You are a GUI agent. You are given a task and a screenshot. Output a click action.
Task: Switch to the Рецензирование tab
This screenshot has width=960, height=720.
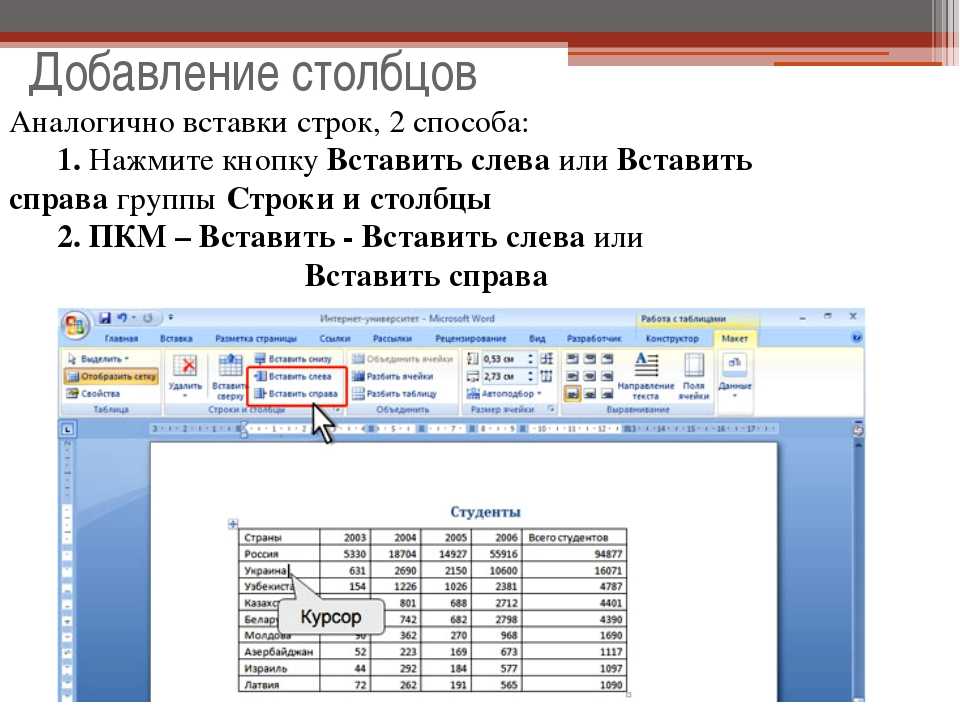(x=471, y=338)
